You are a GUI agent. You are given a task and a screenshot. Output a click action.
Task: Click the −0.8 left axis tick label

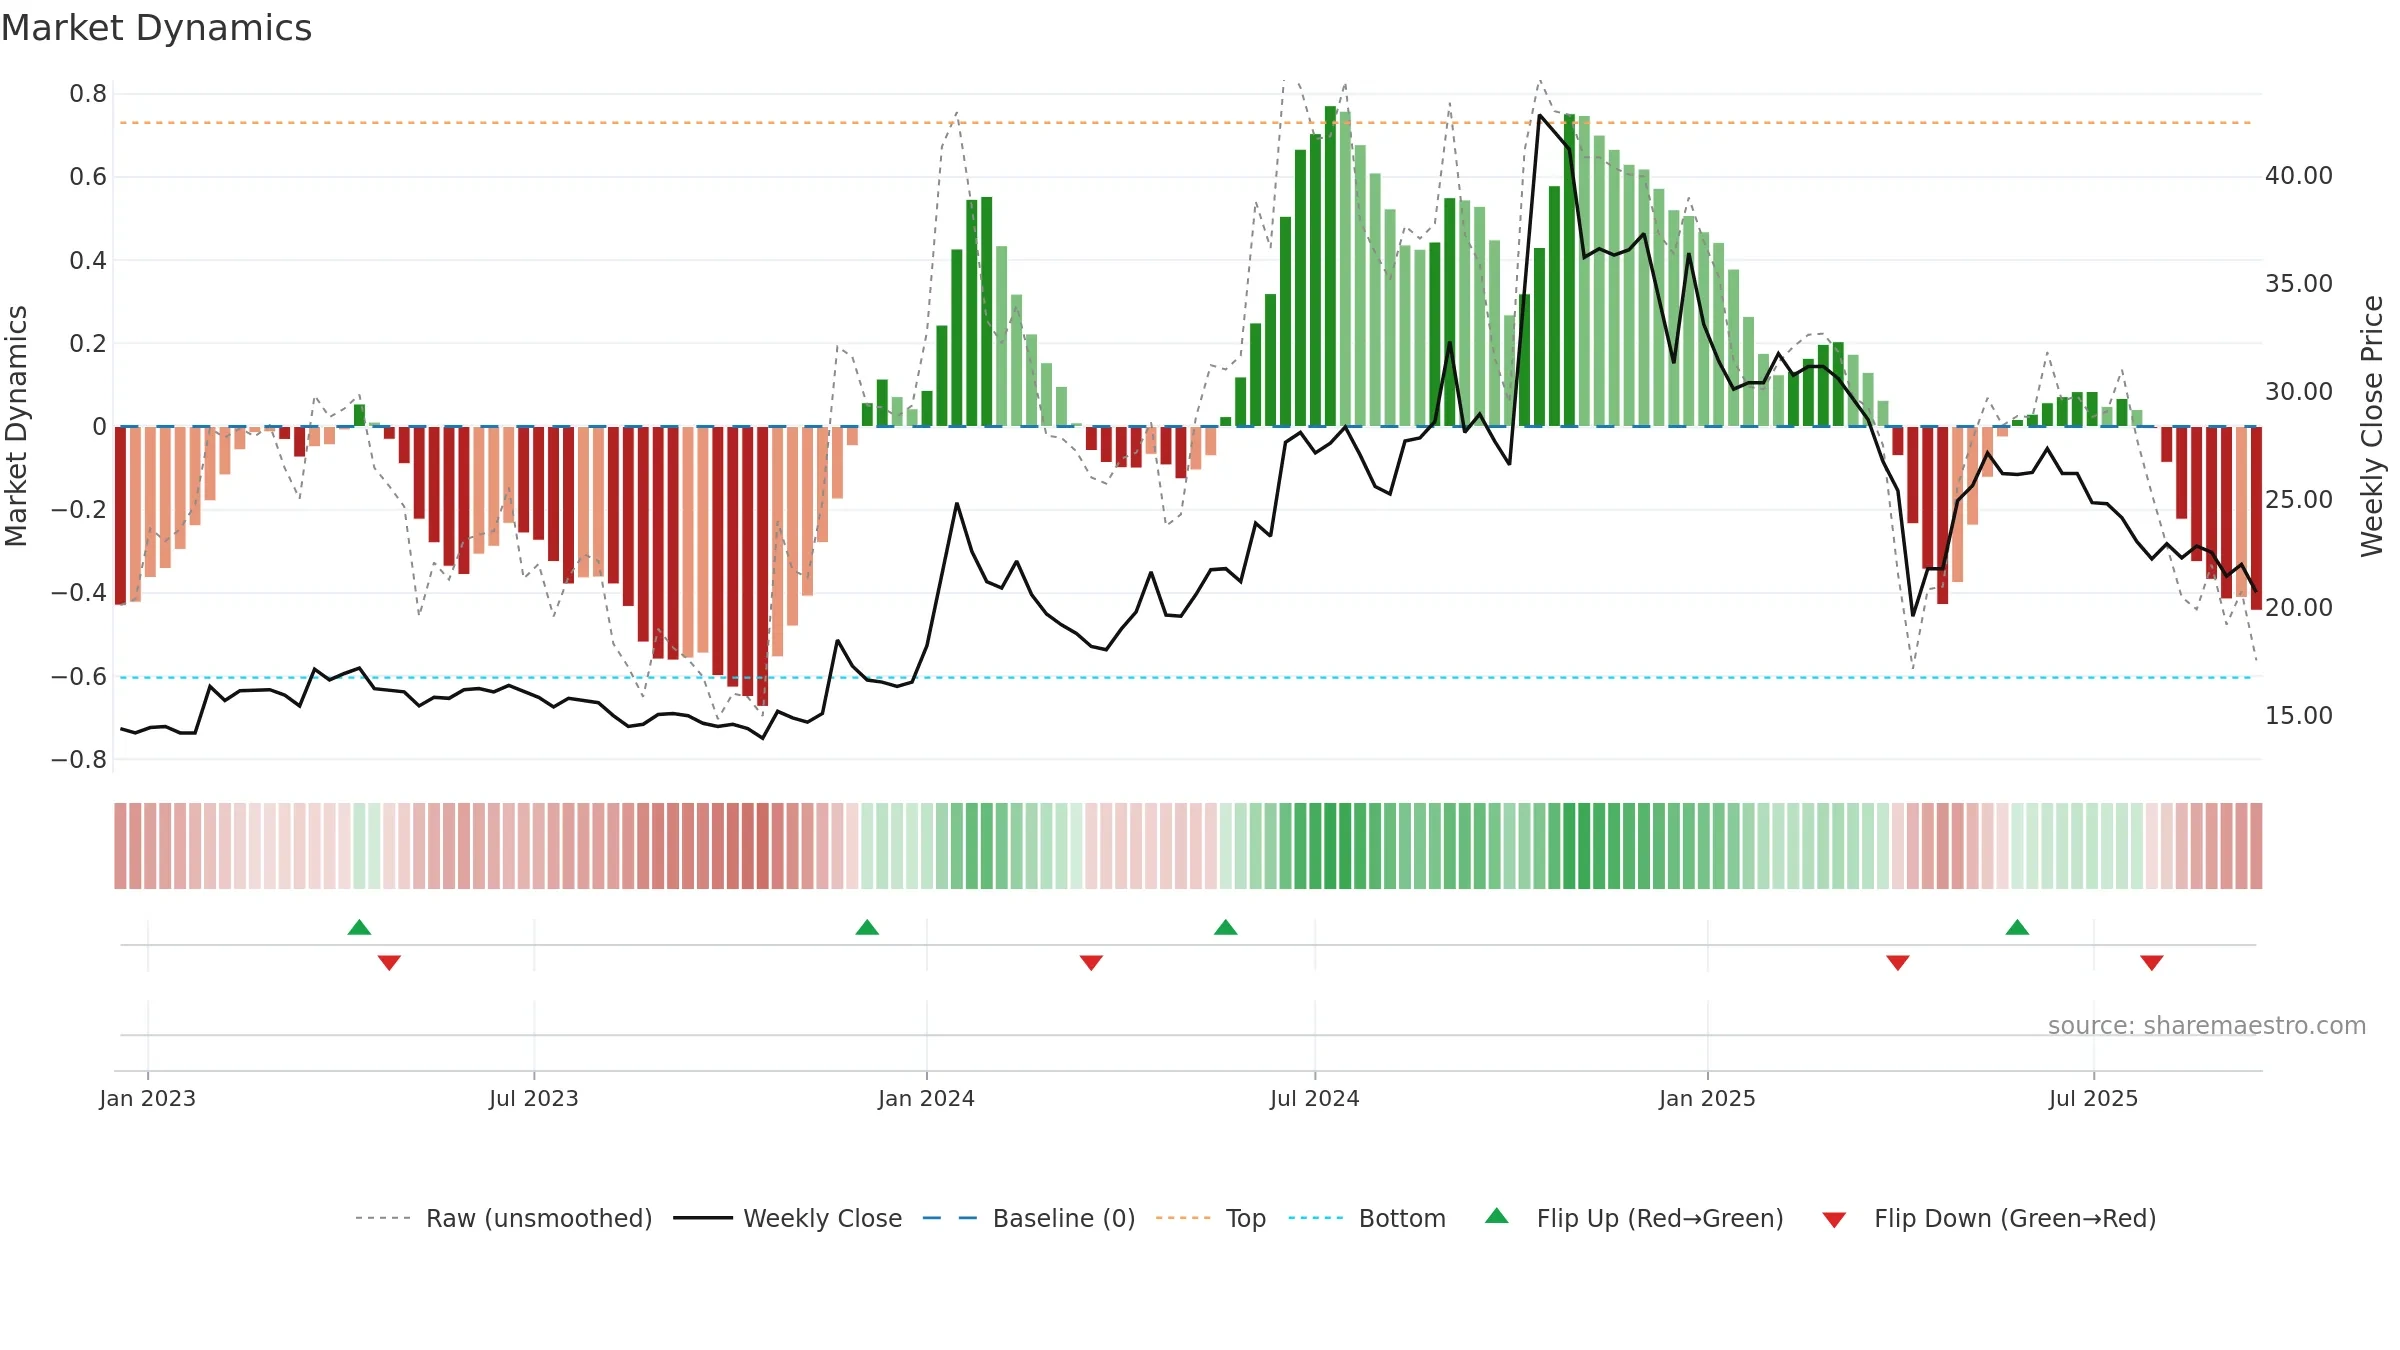pyautogui.click(x=79, y=759)
